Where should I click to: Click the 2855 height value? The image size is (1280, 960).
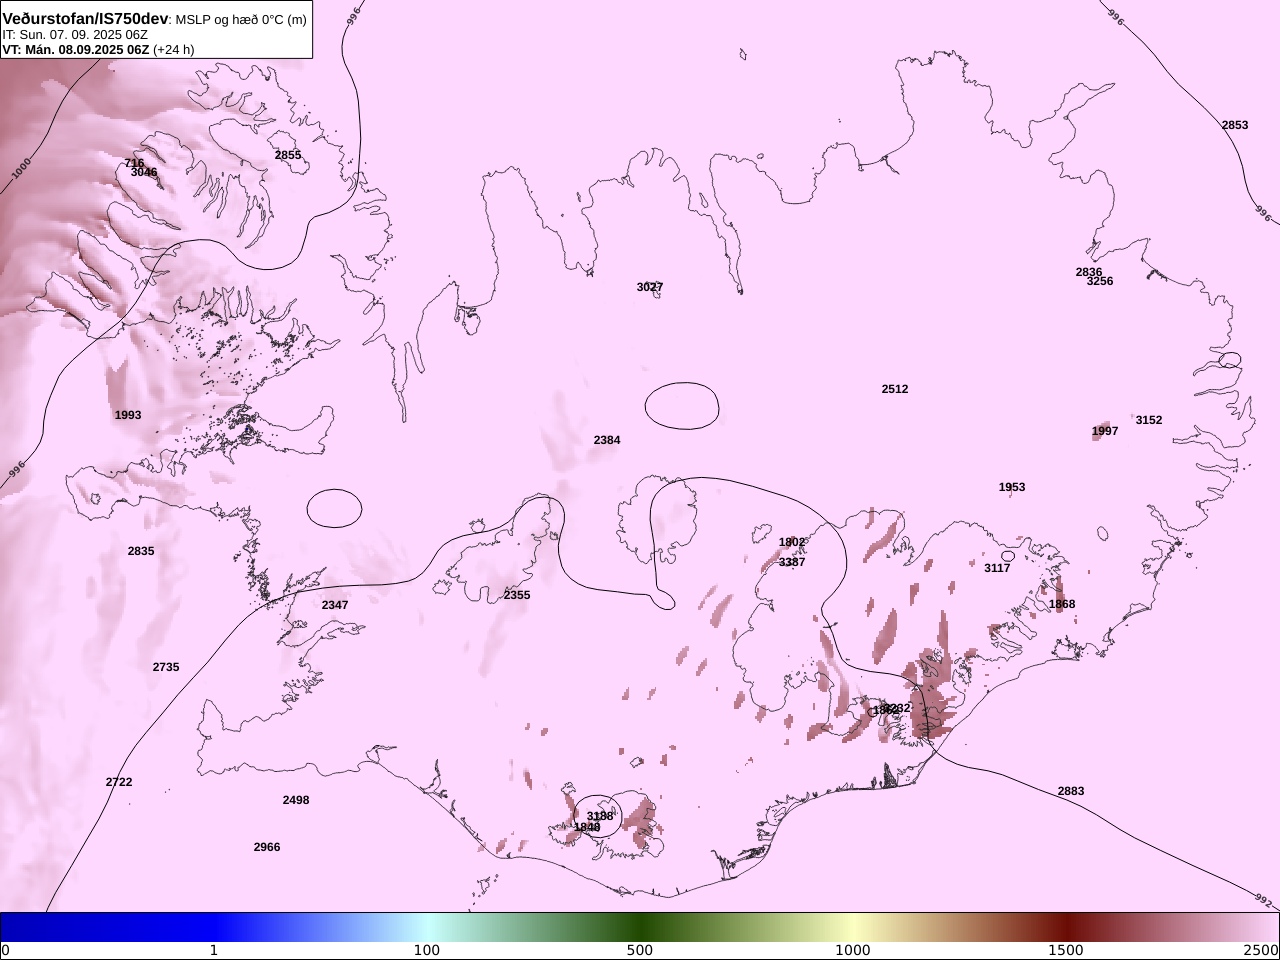(288, 155)
